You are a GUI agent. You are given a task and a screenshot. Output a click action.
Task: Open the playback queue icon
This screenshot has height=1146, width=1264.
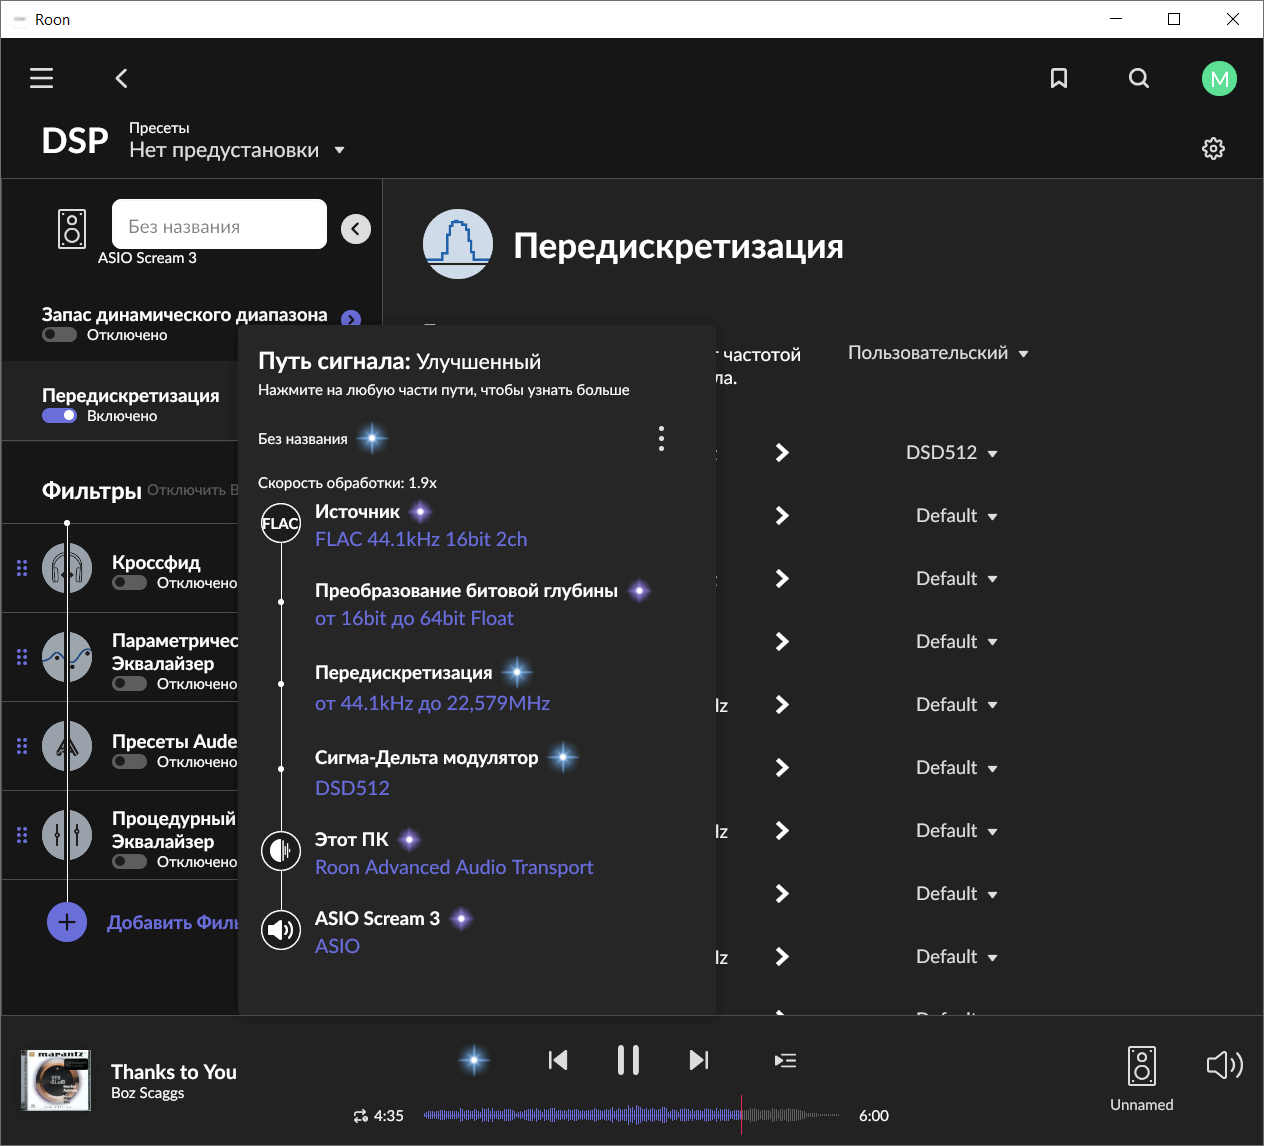785,1060
